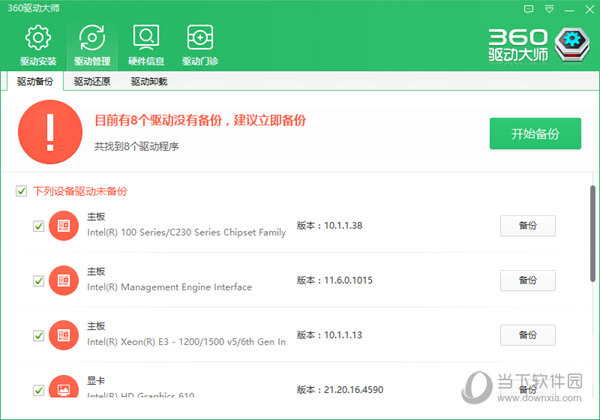Uncheck the 100 Series Chipset Family checkbox
The image size is (600, 420).
pyautogui.click(x=38, y=226)
